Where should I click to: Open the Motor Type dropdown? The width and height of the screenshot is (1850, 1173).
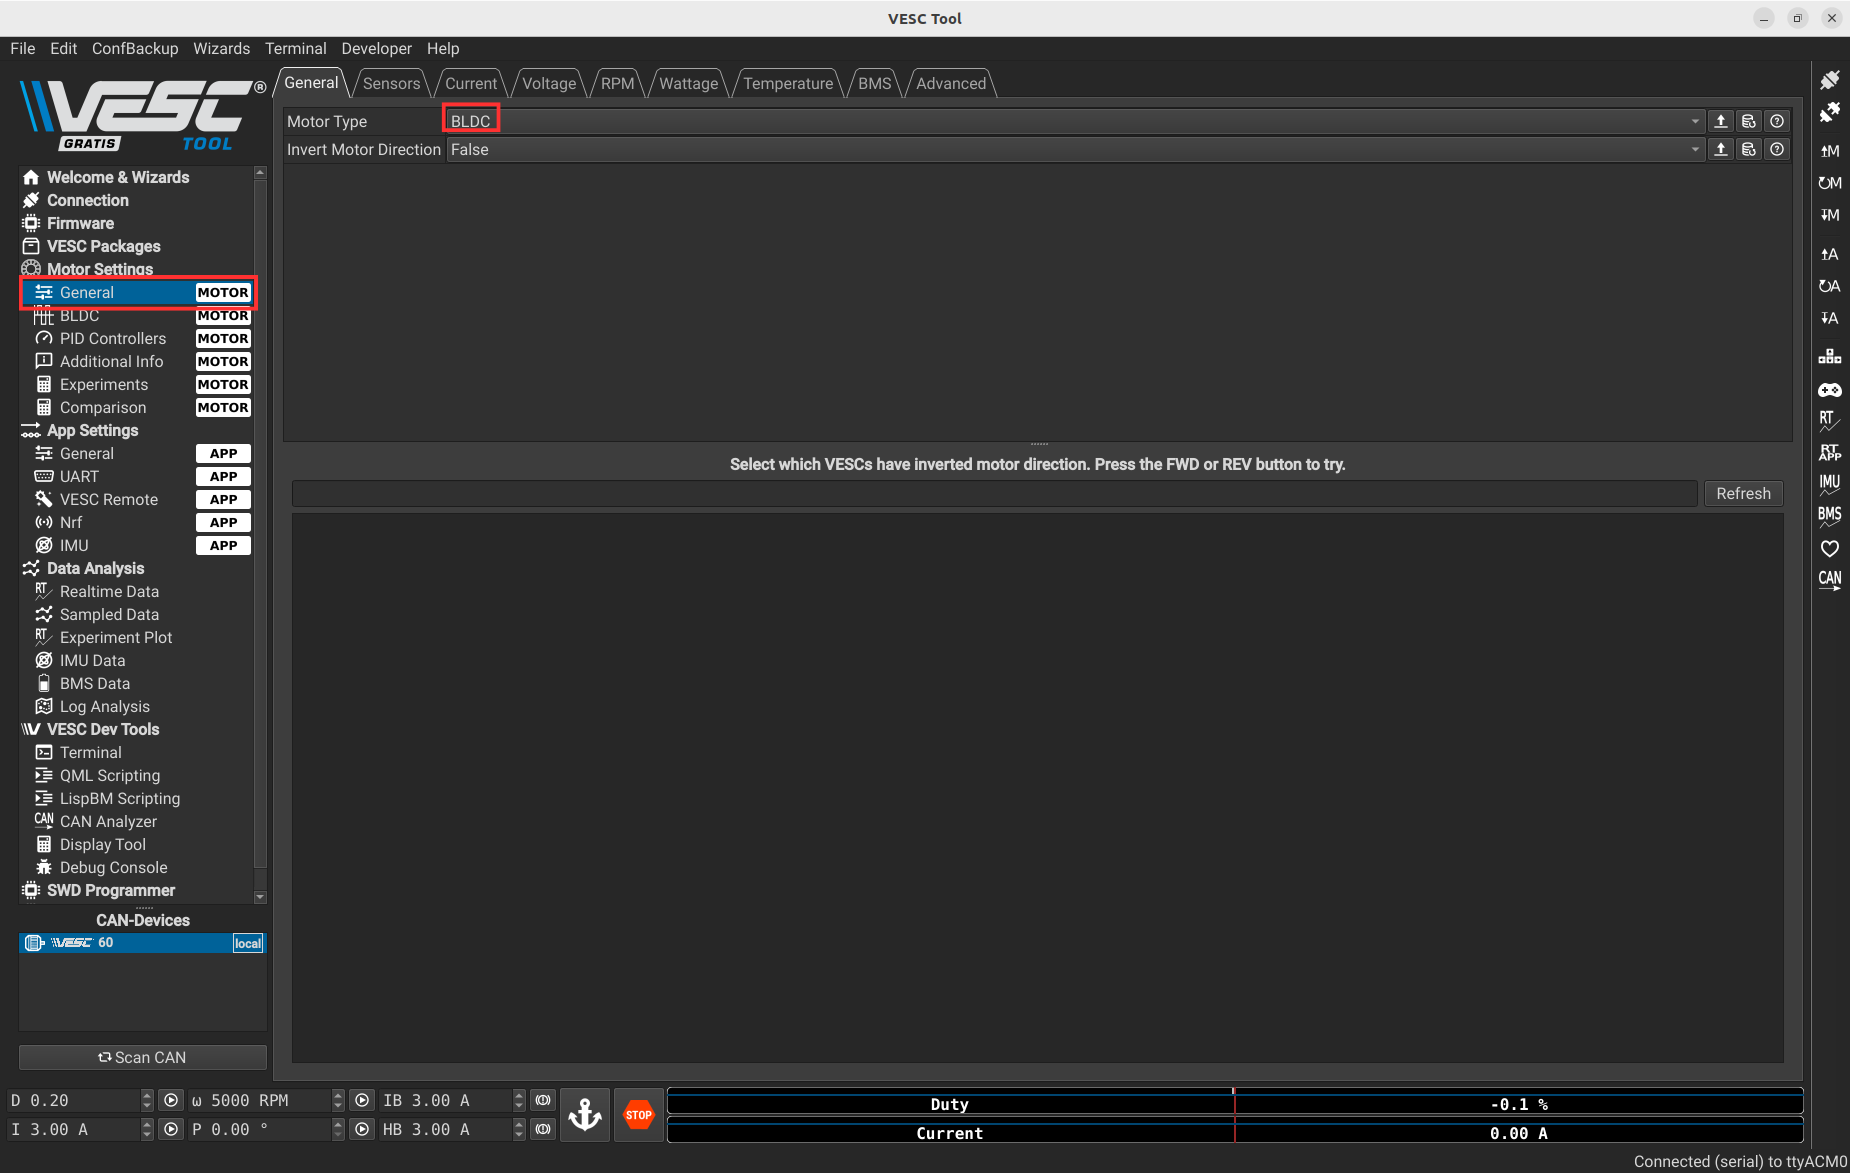[1075, 121]
